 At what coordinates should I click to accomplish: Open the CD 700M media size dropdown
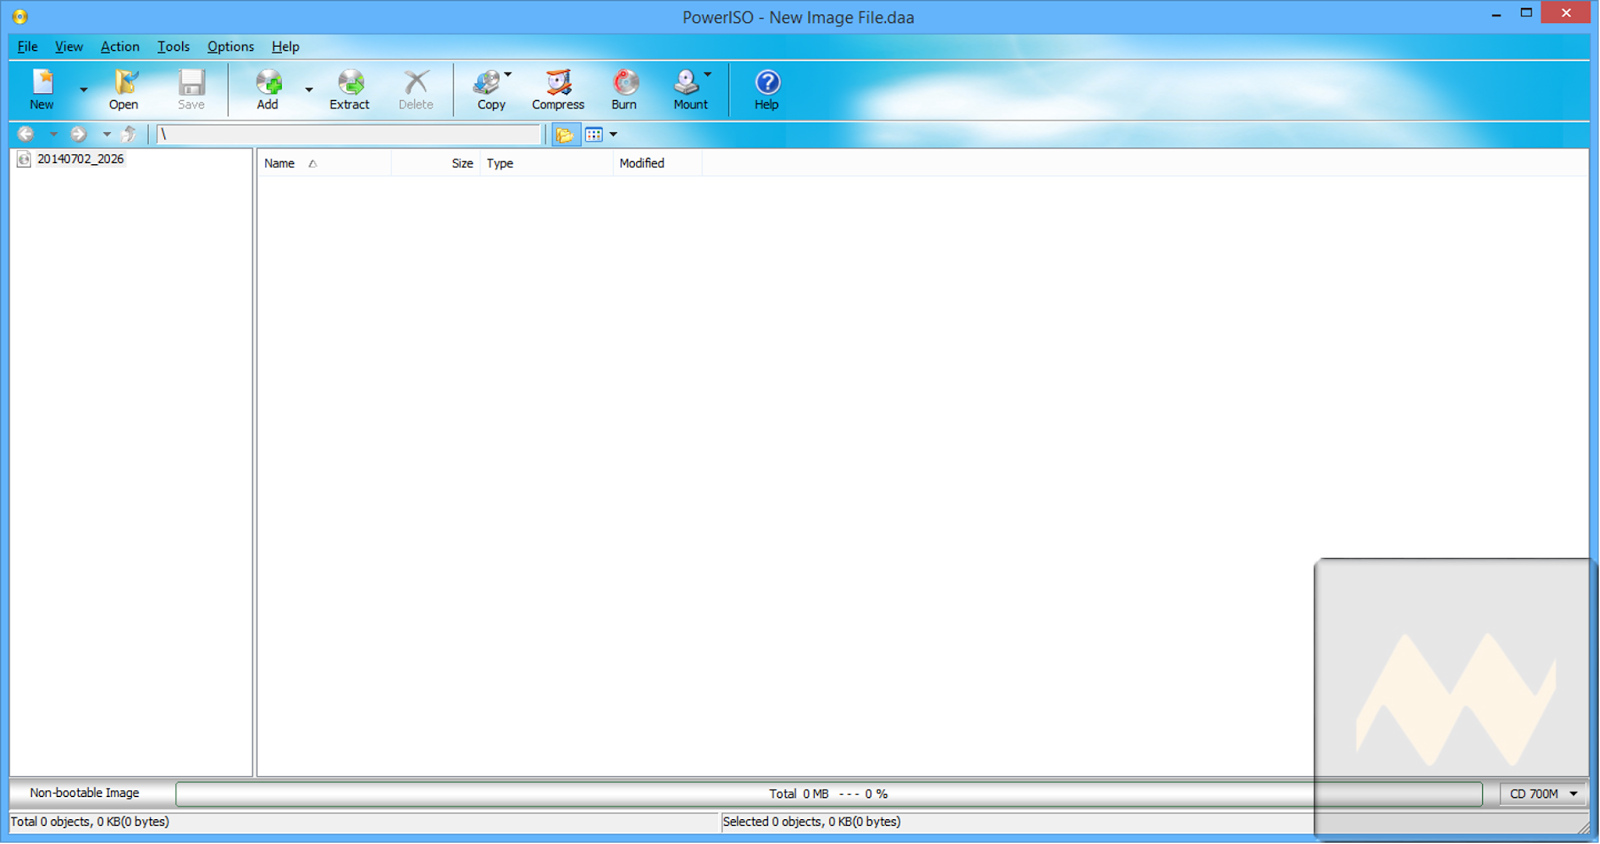(x=1544, y=794)
